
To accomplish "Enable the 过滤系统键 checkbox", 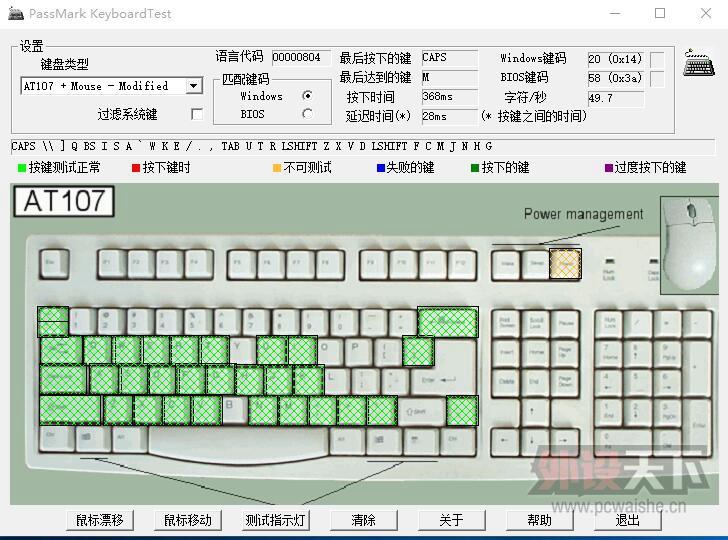I will [197, 114].
